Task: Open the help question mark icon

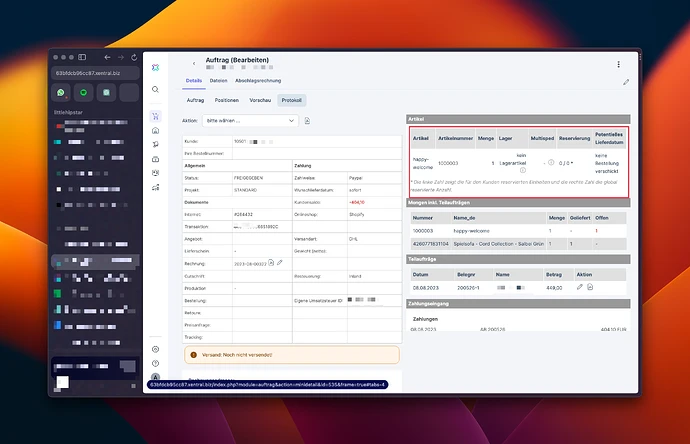Action: coord(155,363)
